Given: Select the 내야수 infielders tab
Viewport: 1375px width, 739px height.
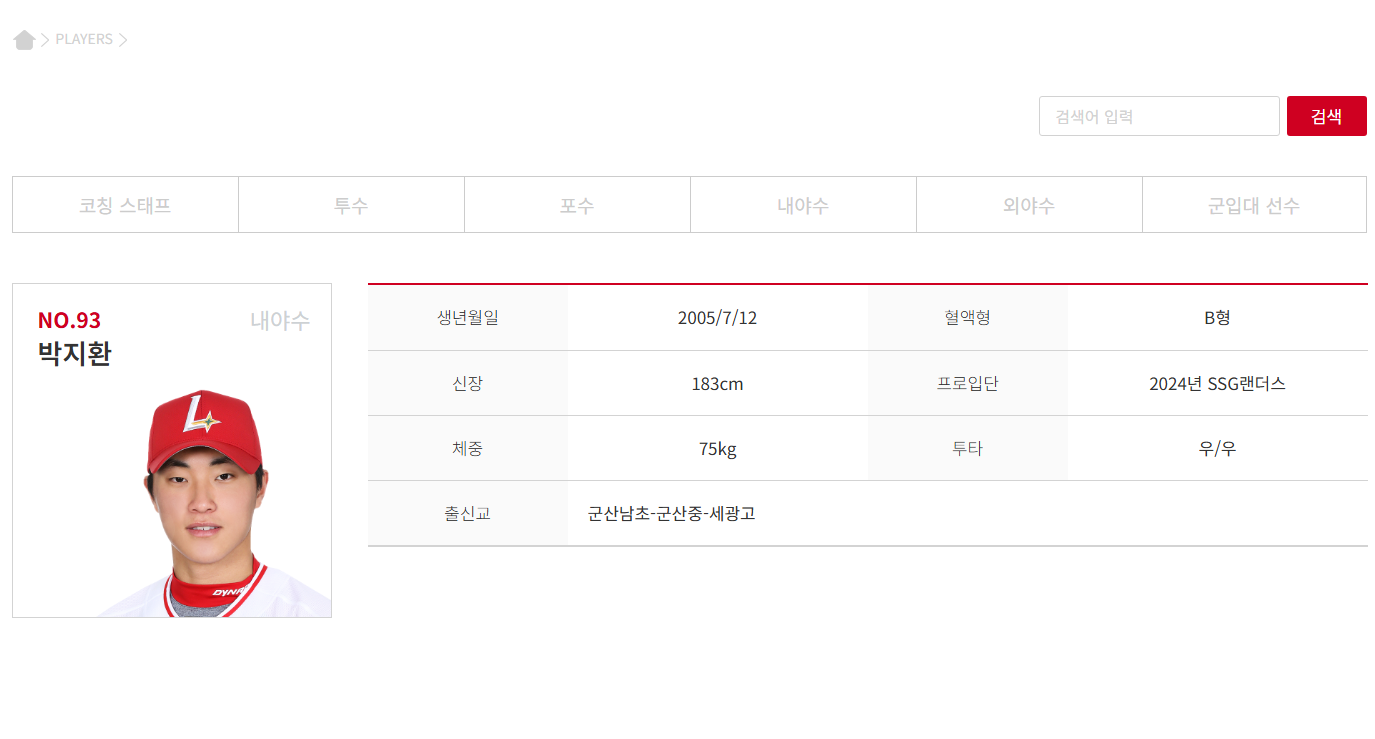Looking at the screenshot, I should 803,204.
